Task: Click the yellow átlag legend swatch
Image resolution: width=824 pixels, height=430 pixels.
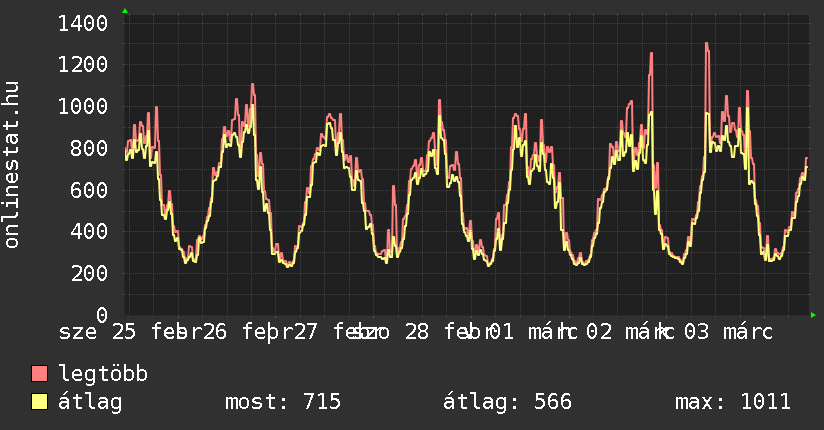Action: click(40, 402)
